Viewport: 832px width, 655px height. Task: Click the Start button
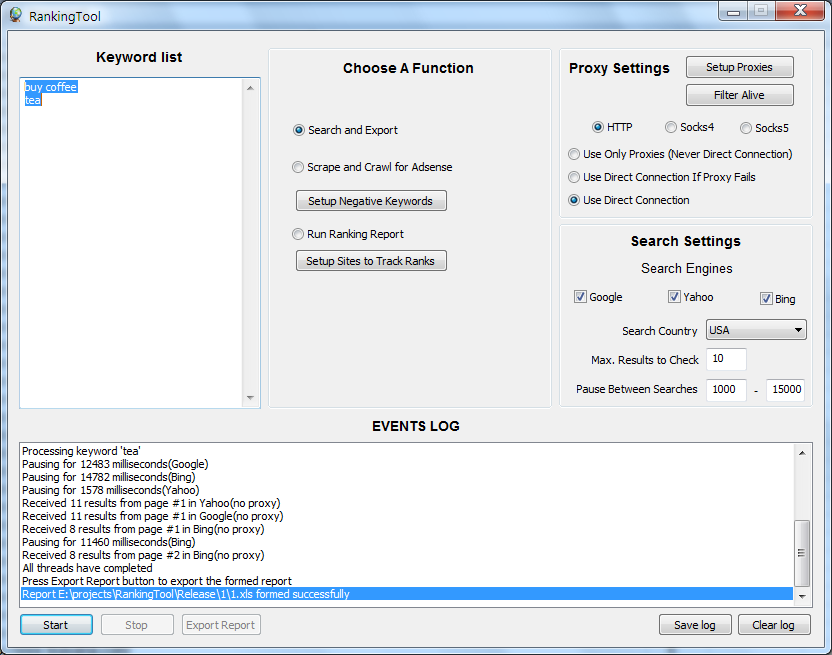point(56,625)
